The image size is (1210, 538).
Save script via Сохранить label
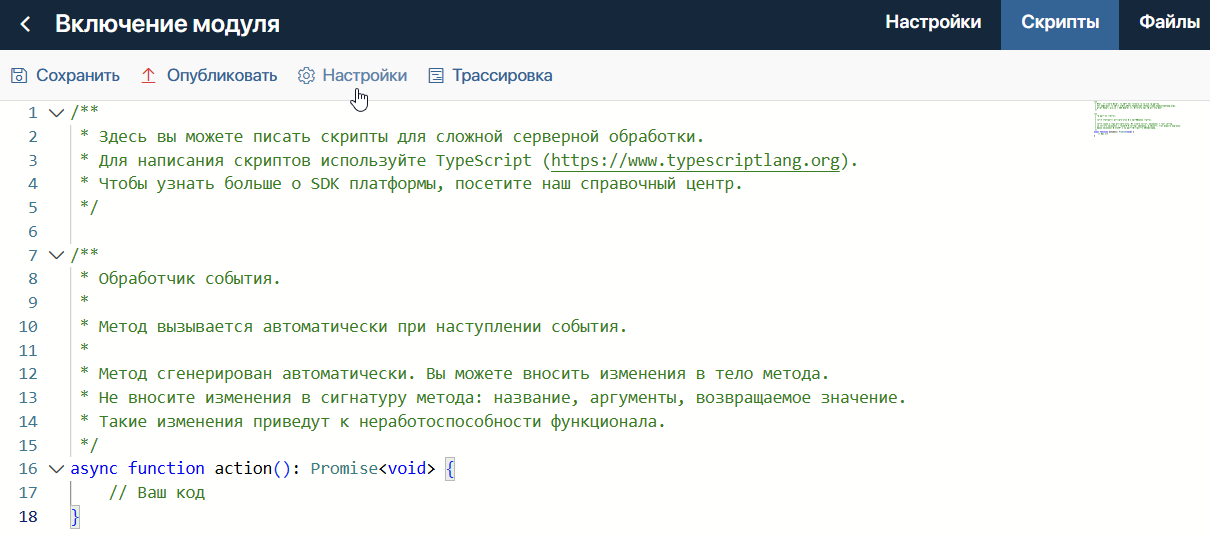coord(78,76)
